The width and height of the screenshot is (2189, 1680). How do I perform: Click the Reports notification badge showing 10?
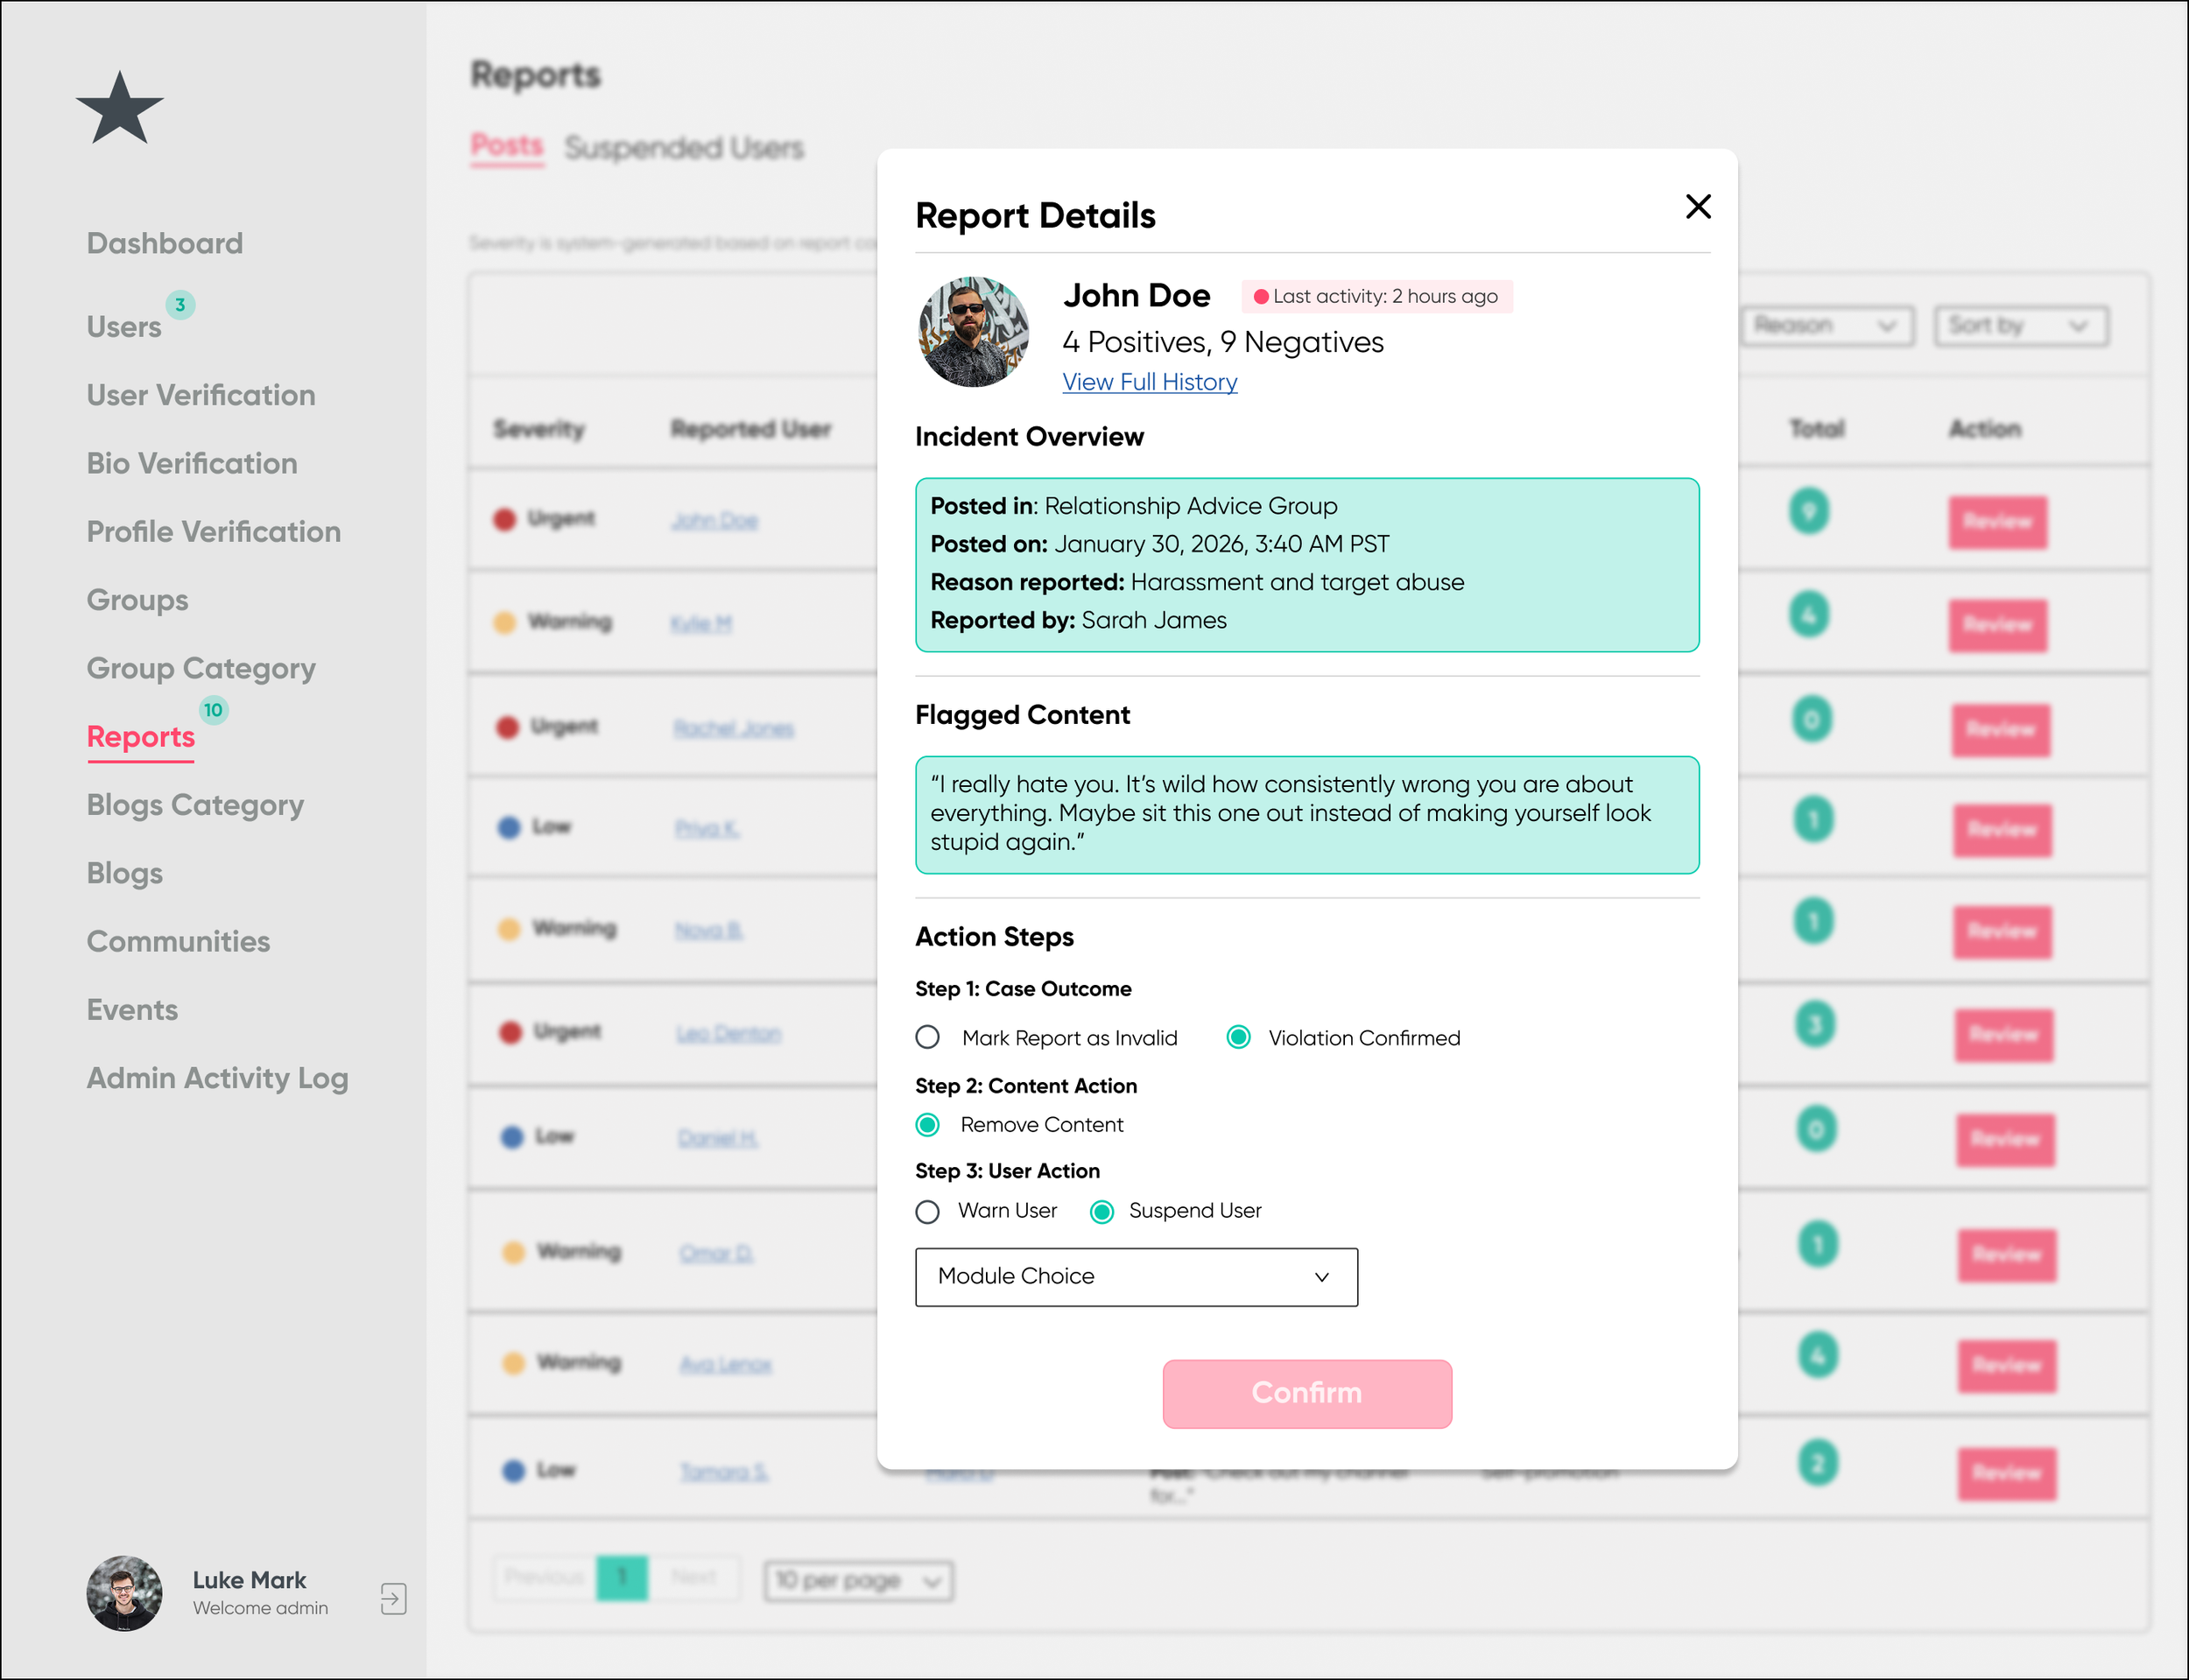(213, 710)
